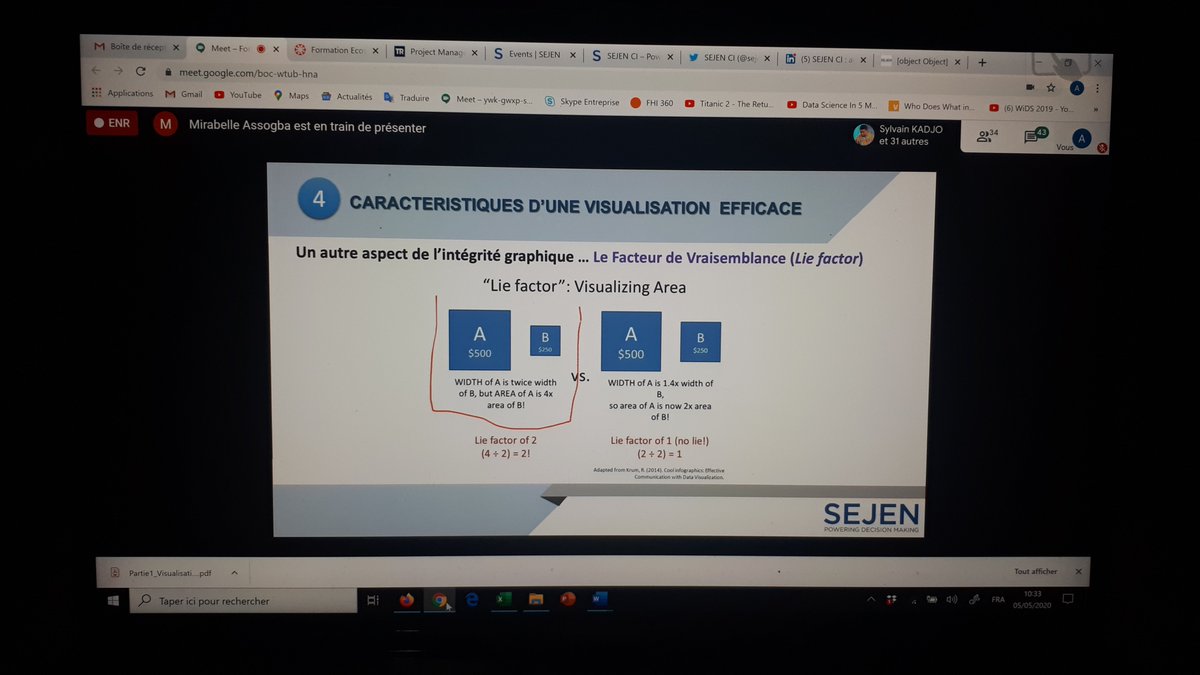Click Sylvain KADJO participant thumbnail
The image size is (1200, 675).
point(864,134)
